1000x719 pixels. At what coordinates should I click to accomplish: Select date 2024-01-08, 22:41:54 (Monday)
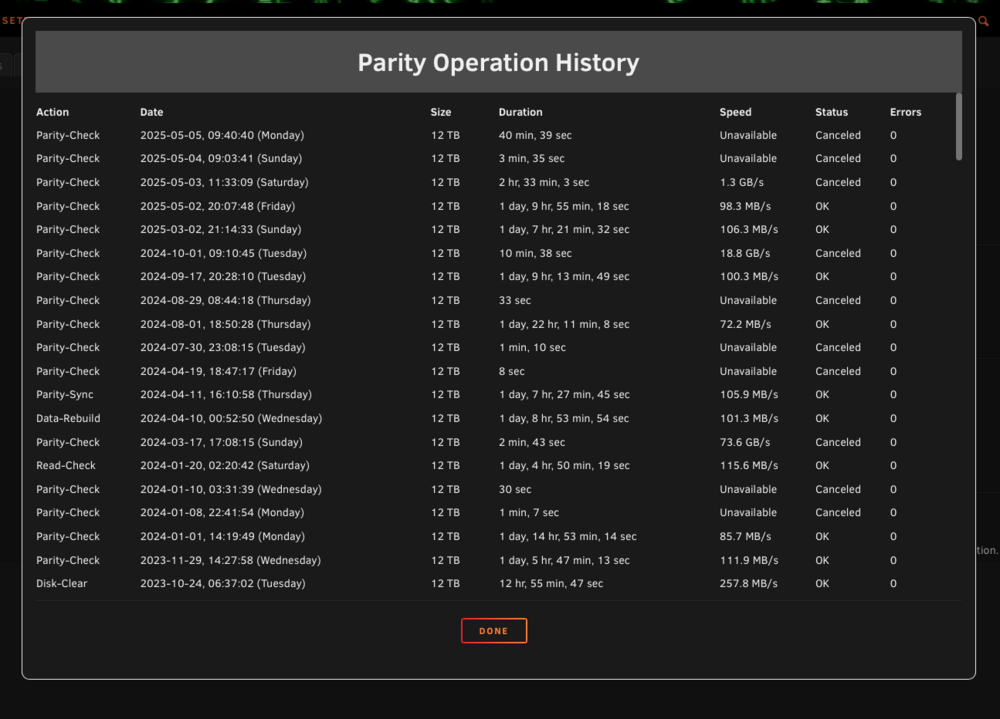tap(222, 512)
